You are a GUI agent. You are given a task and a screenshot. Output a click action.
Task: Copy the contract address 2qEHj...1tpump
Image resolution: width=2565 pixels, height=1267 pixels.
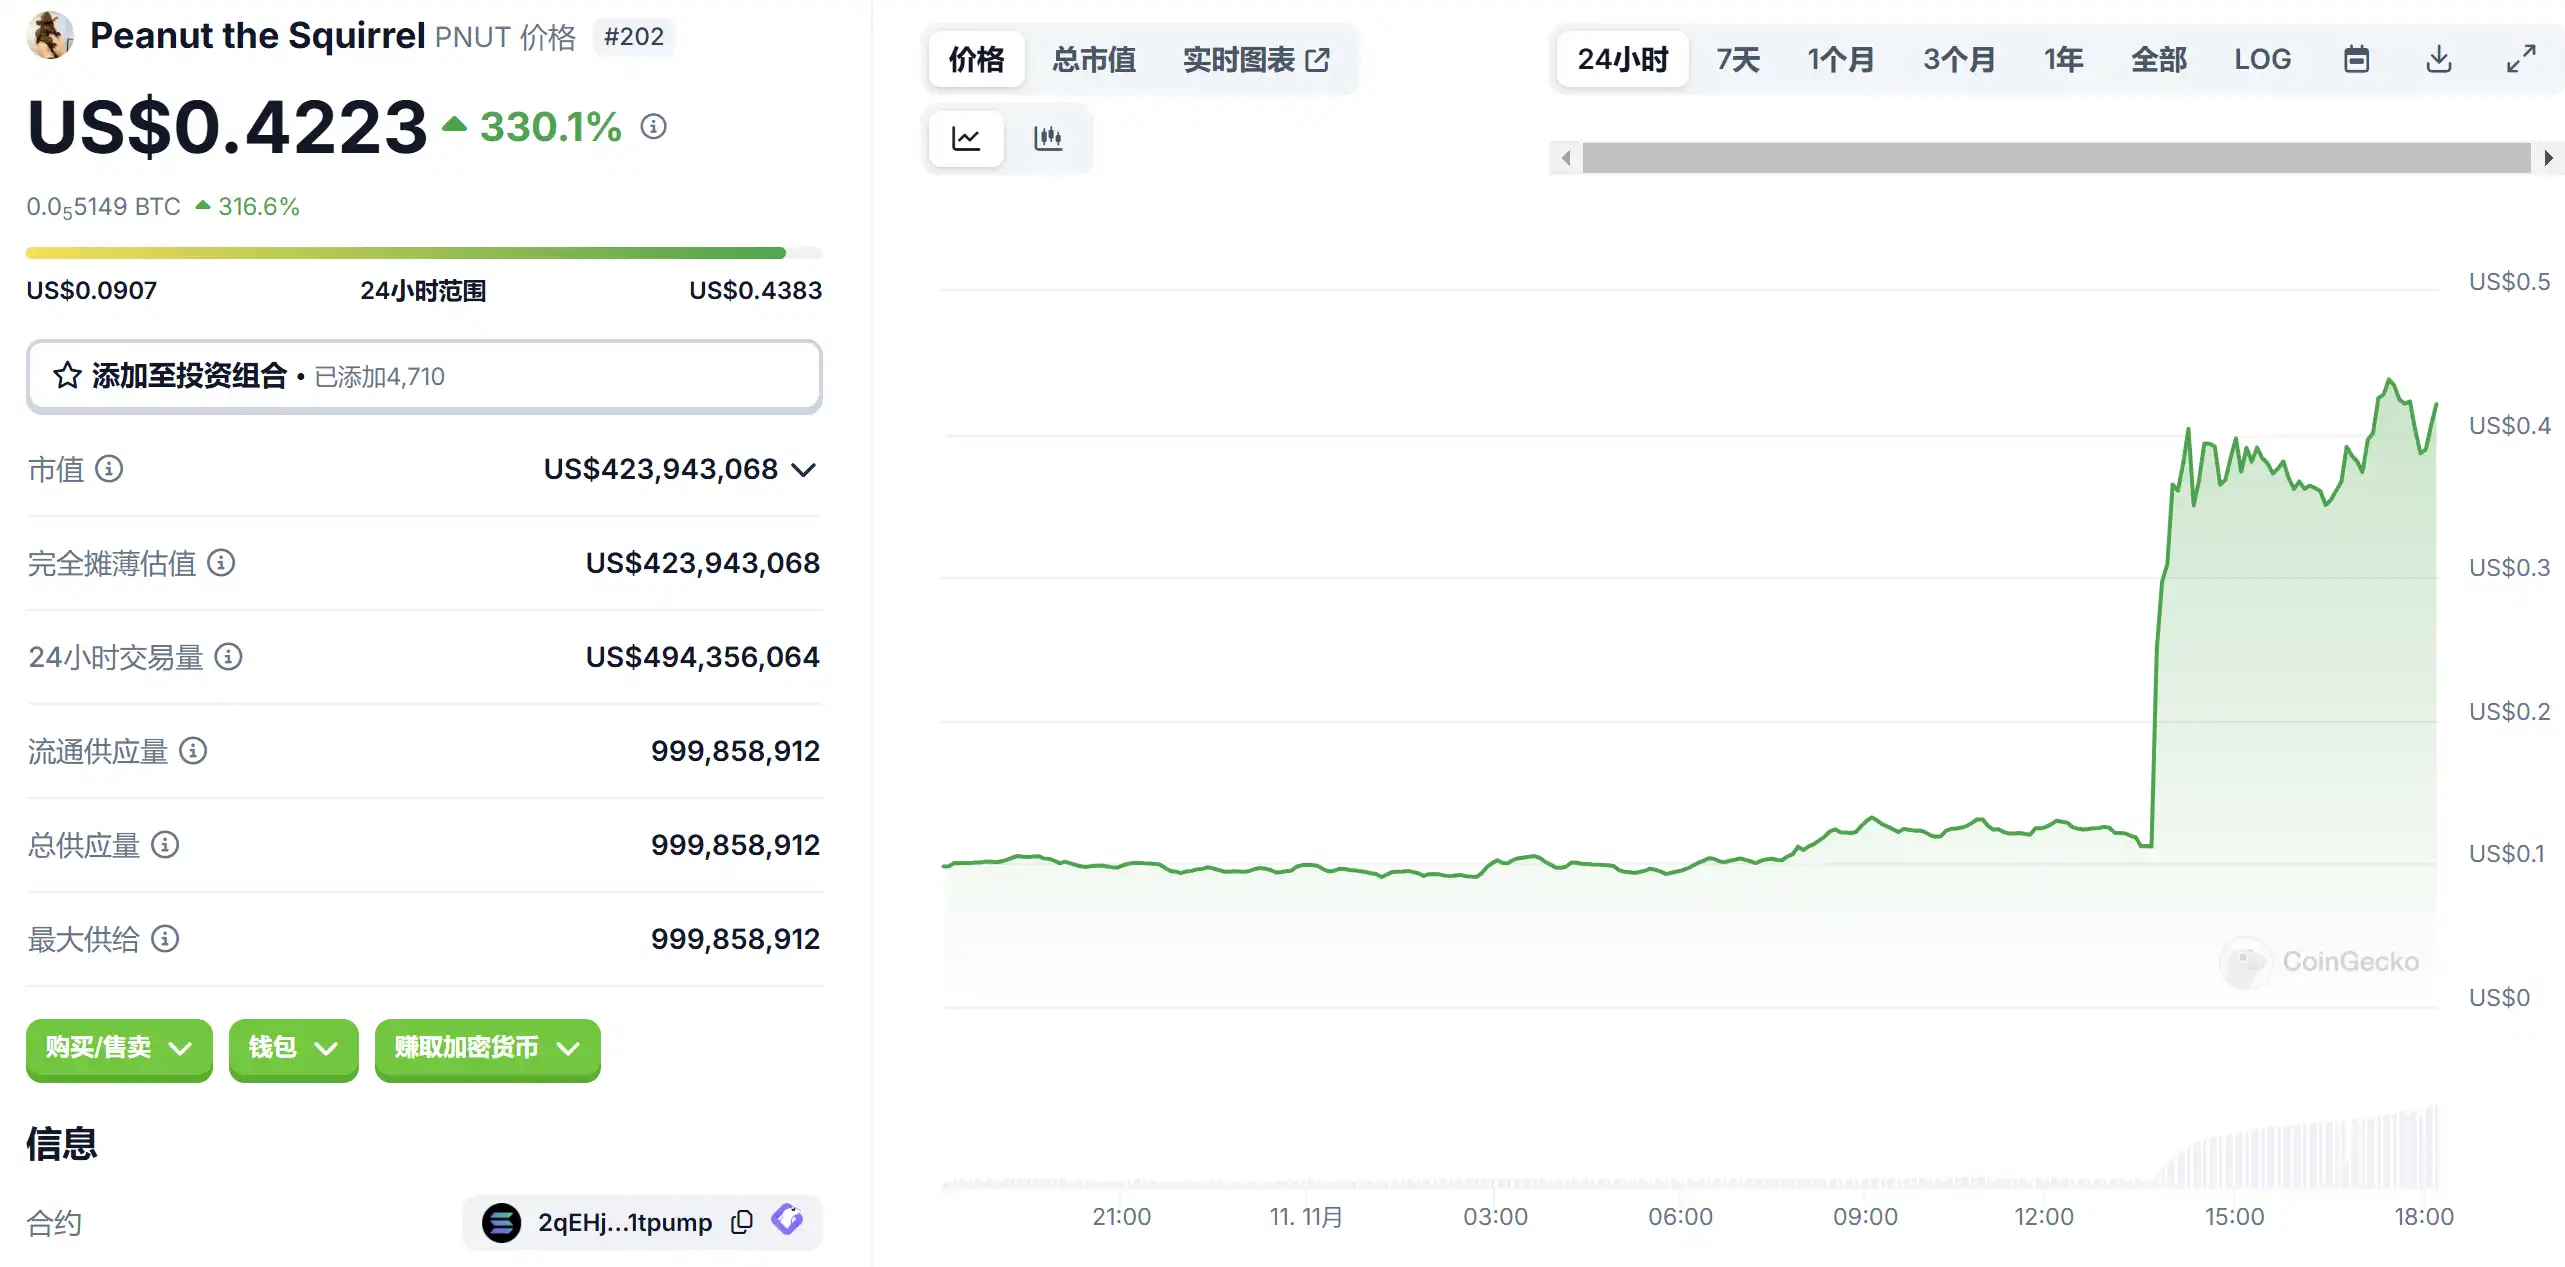pos(741,1222)
